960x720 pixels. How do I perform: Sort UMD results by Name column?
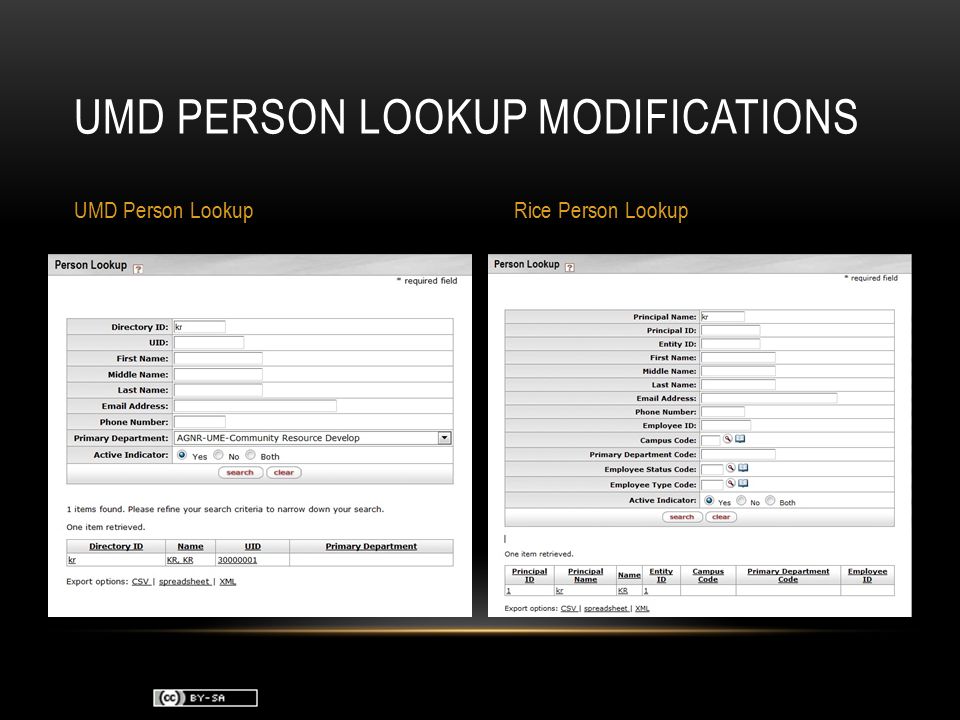pos(190,546)
